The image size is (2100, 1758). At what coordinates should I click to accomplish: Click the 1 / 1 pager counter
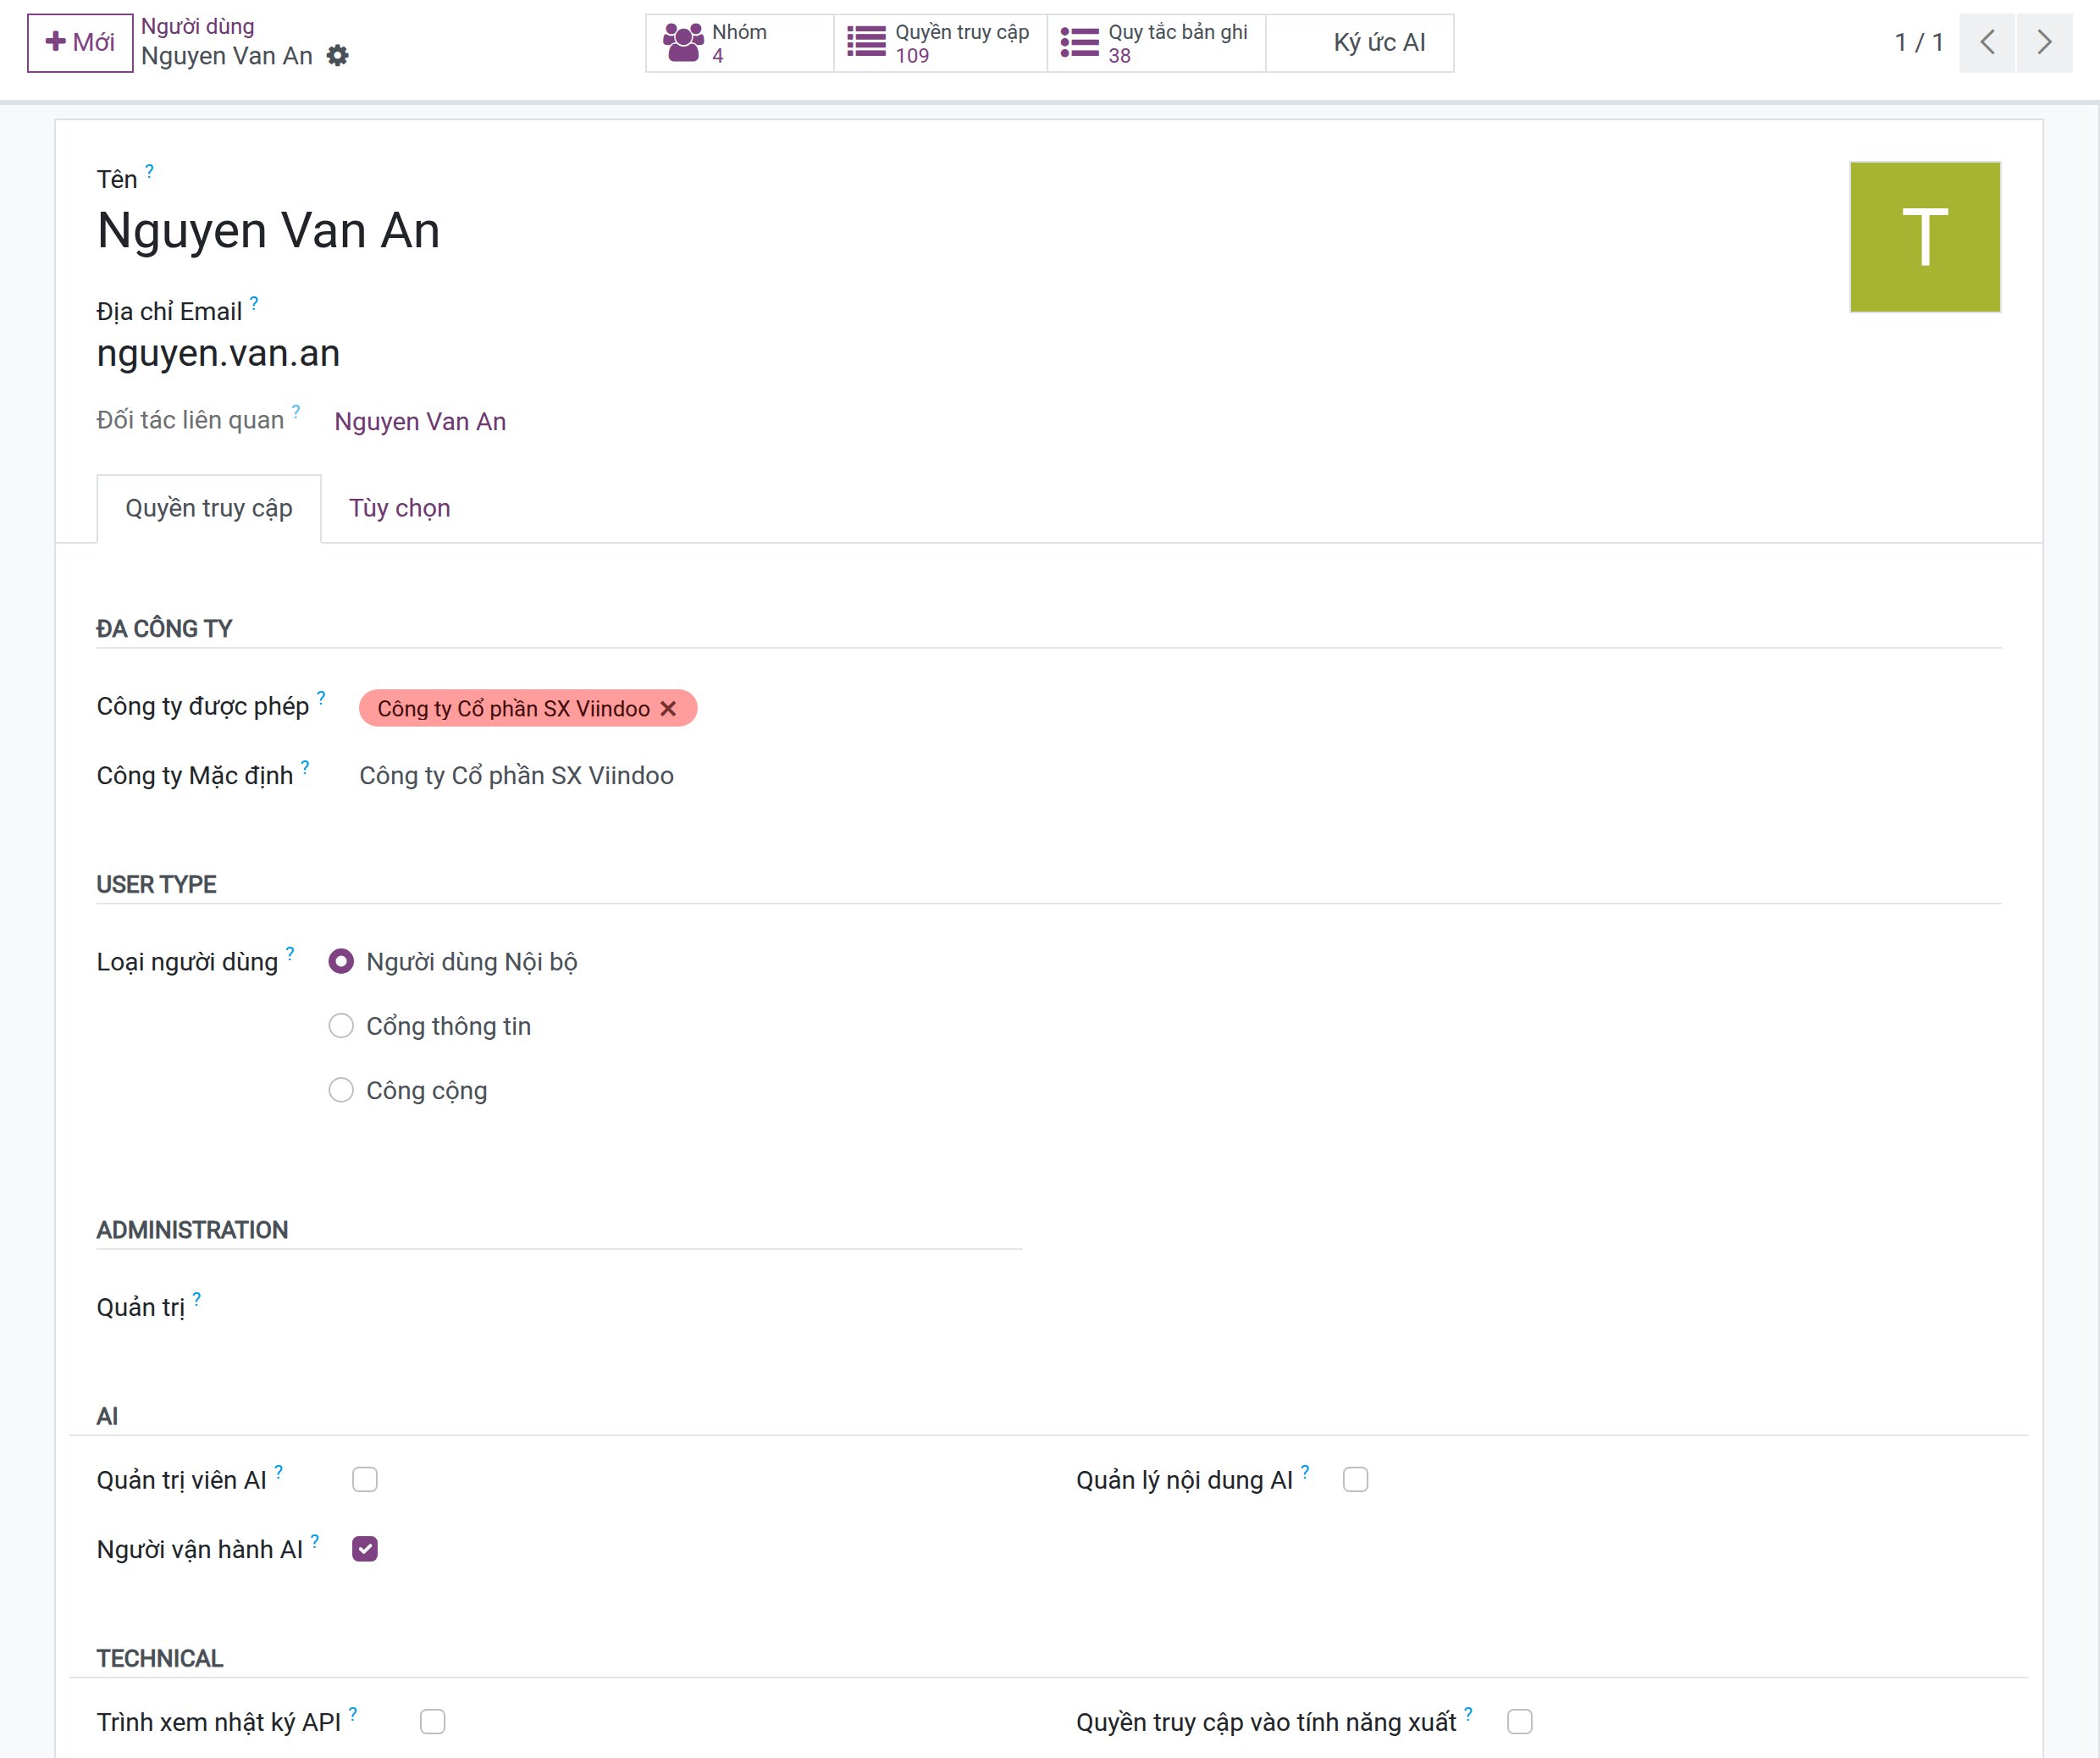point(1918,43)
